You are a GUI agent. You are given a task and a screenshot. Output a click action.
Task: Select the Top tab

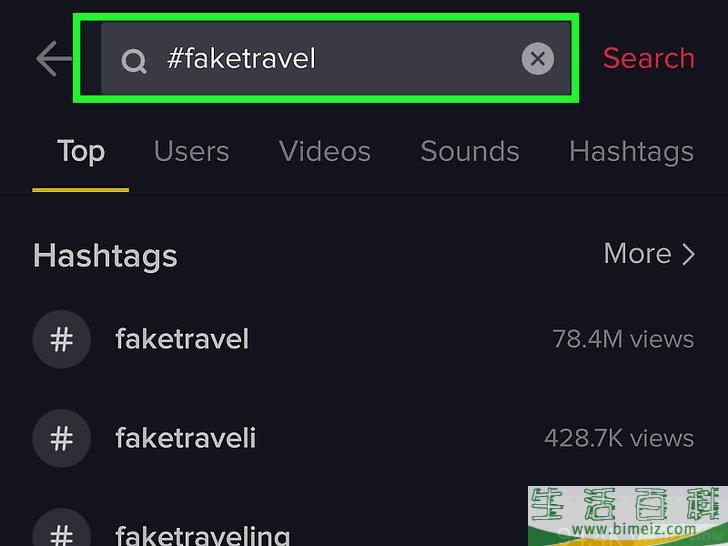(81, 152)
